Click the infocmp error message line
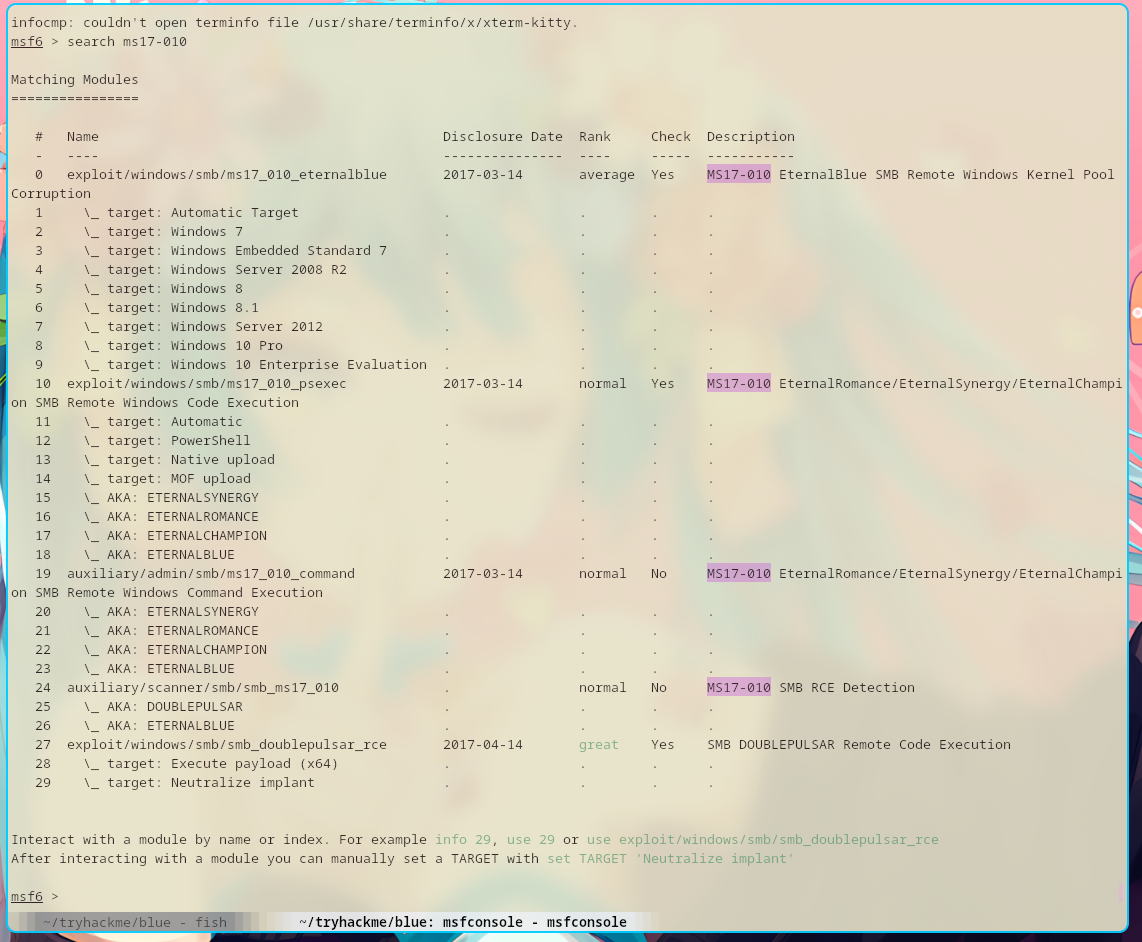 point(294,23)
